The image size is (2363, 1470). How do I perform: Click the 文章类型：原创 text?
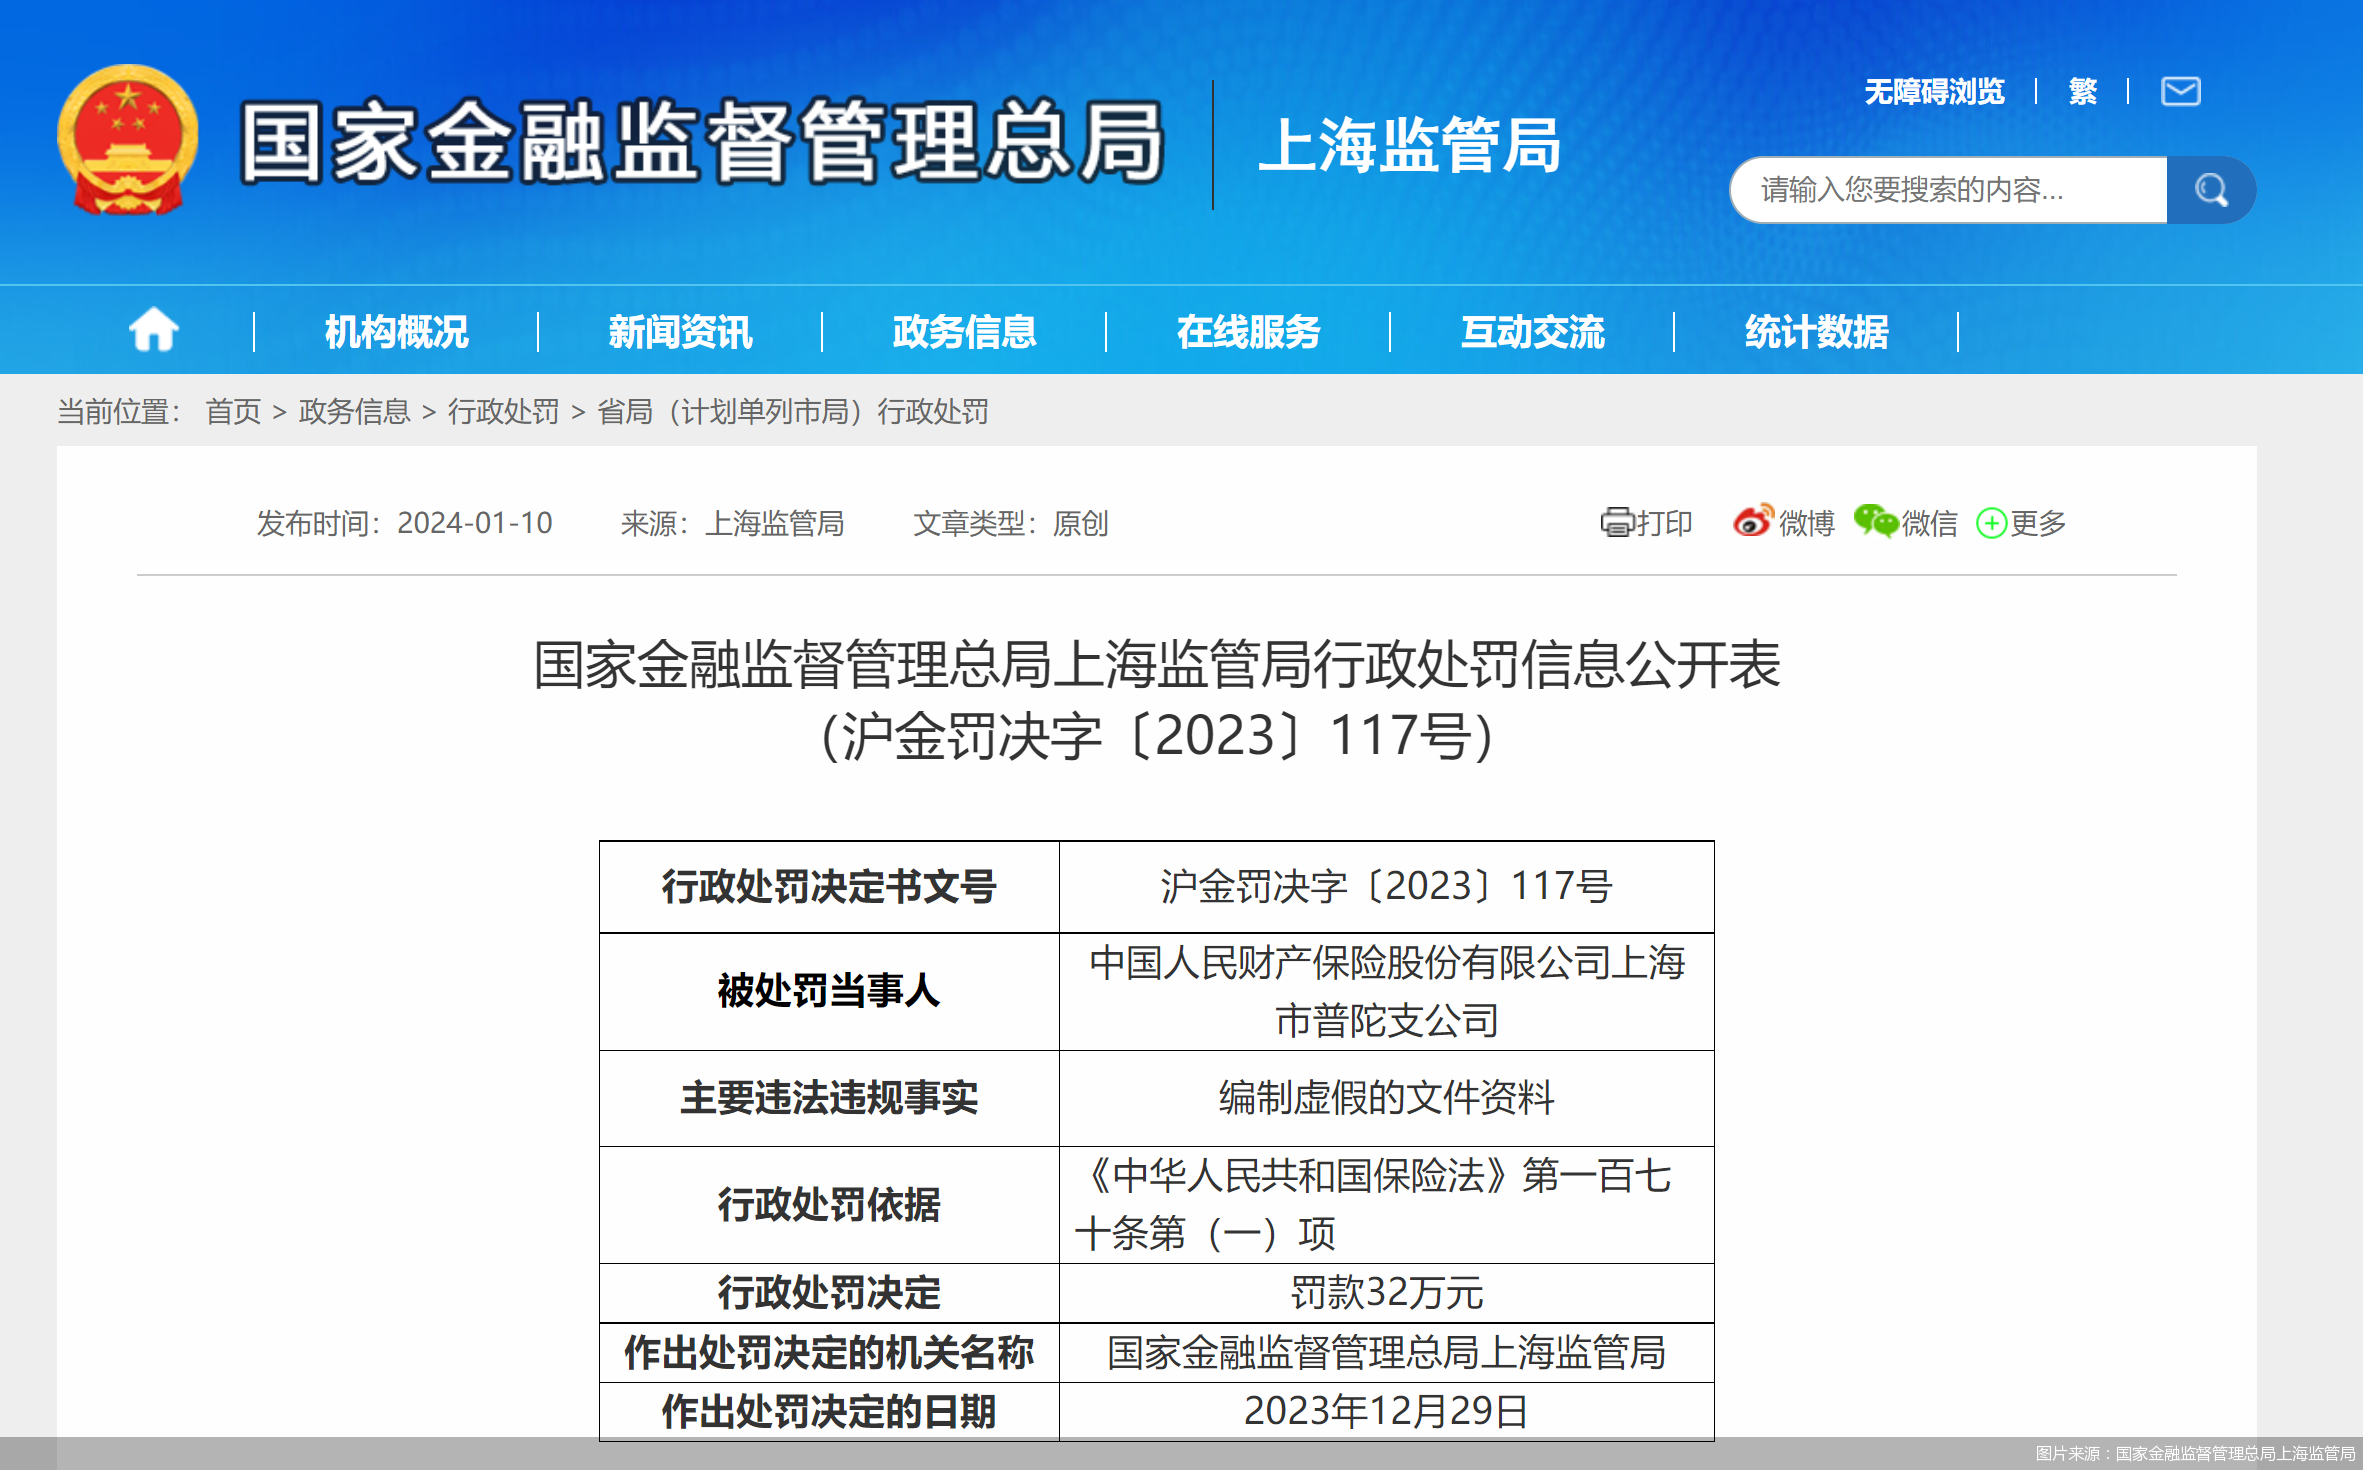pos(1010,522)
